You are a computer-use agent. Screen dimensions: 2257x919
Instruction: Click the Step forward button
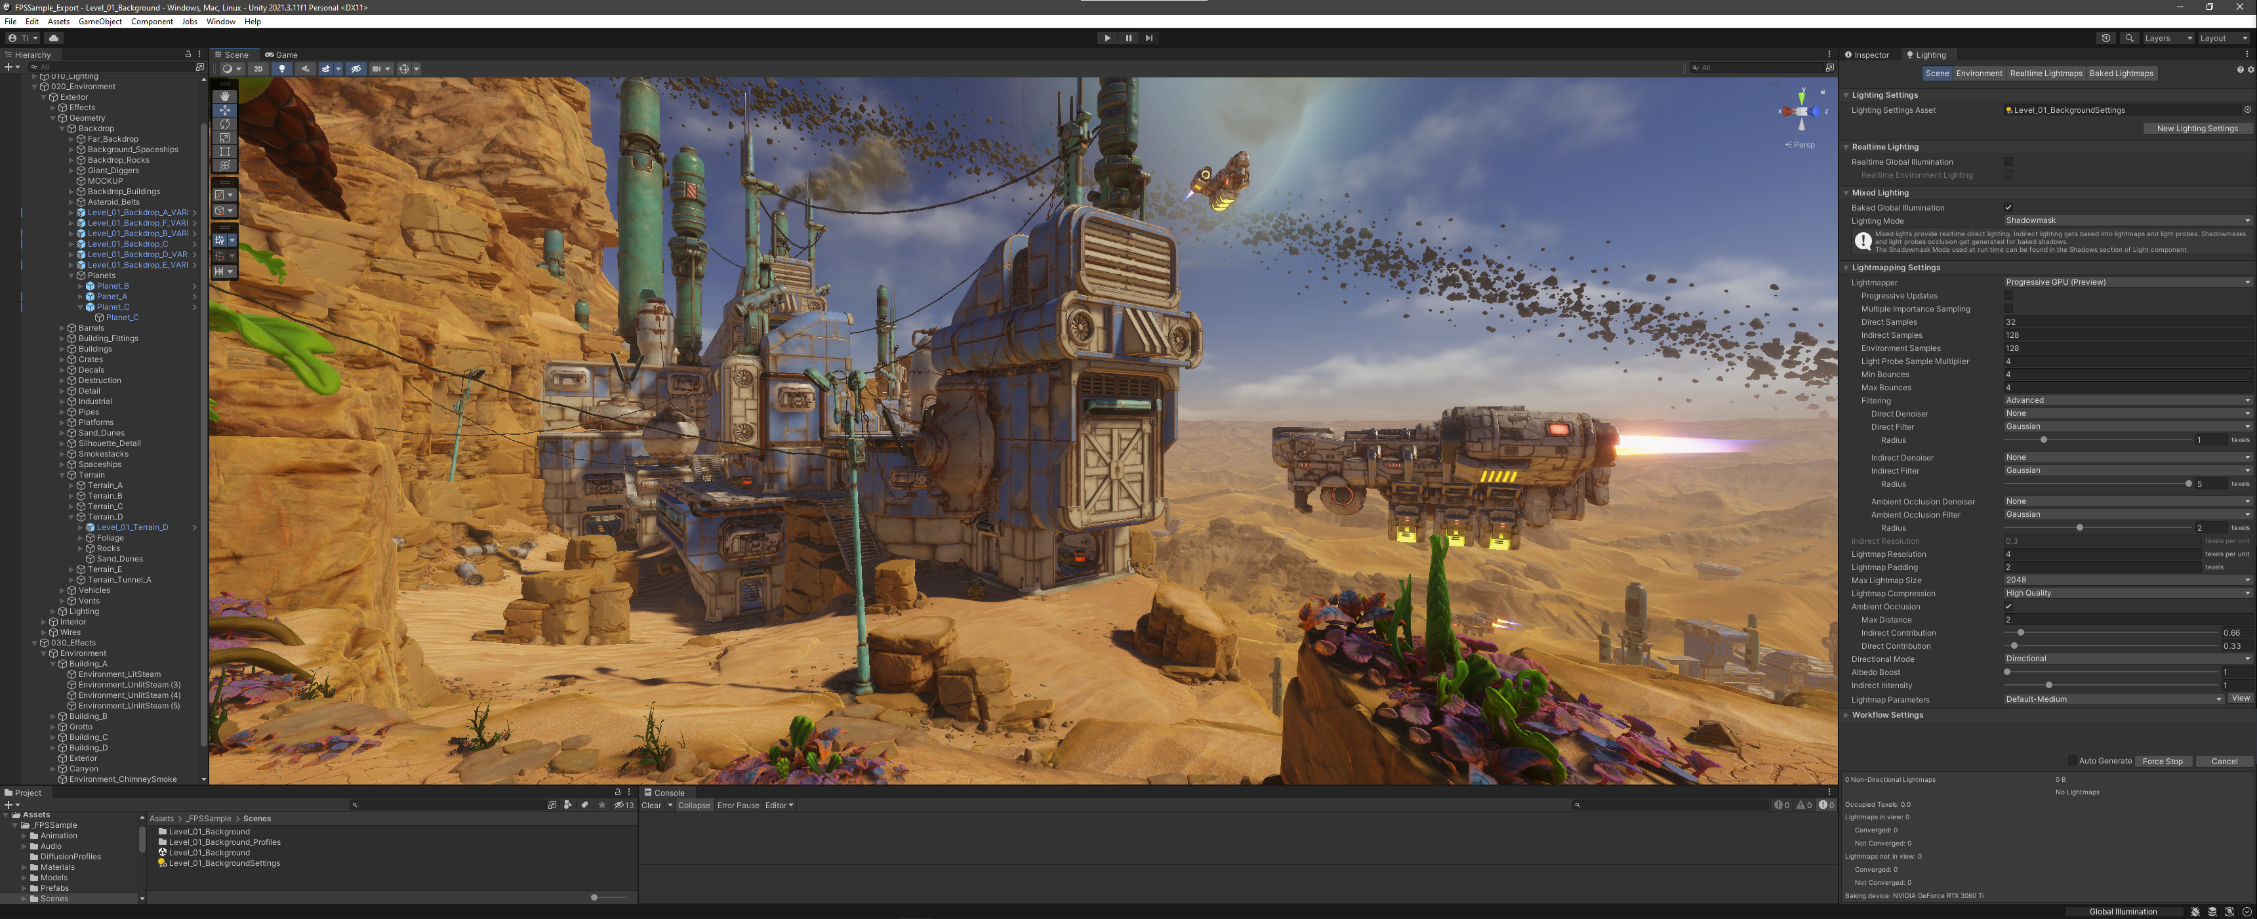[x=1149, y=38]
